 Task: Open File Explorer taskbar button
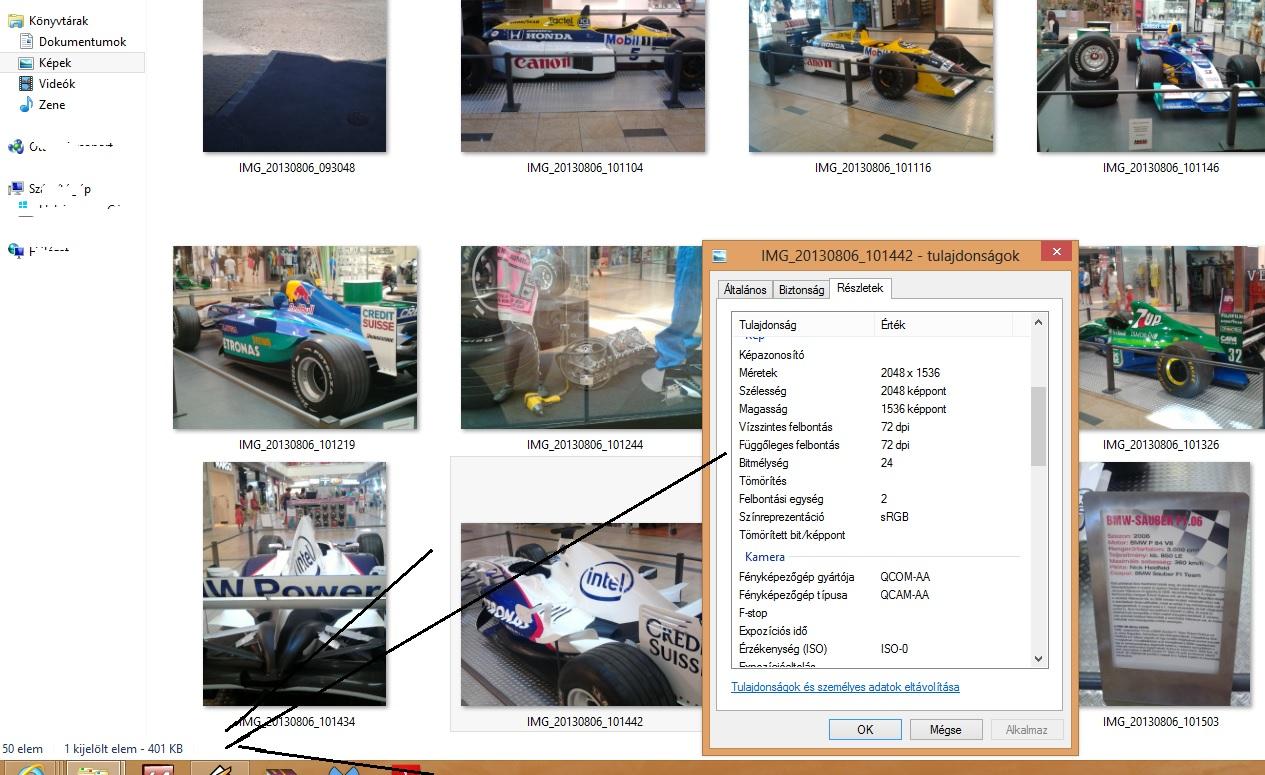click(x=93, y=769)
